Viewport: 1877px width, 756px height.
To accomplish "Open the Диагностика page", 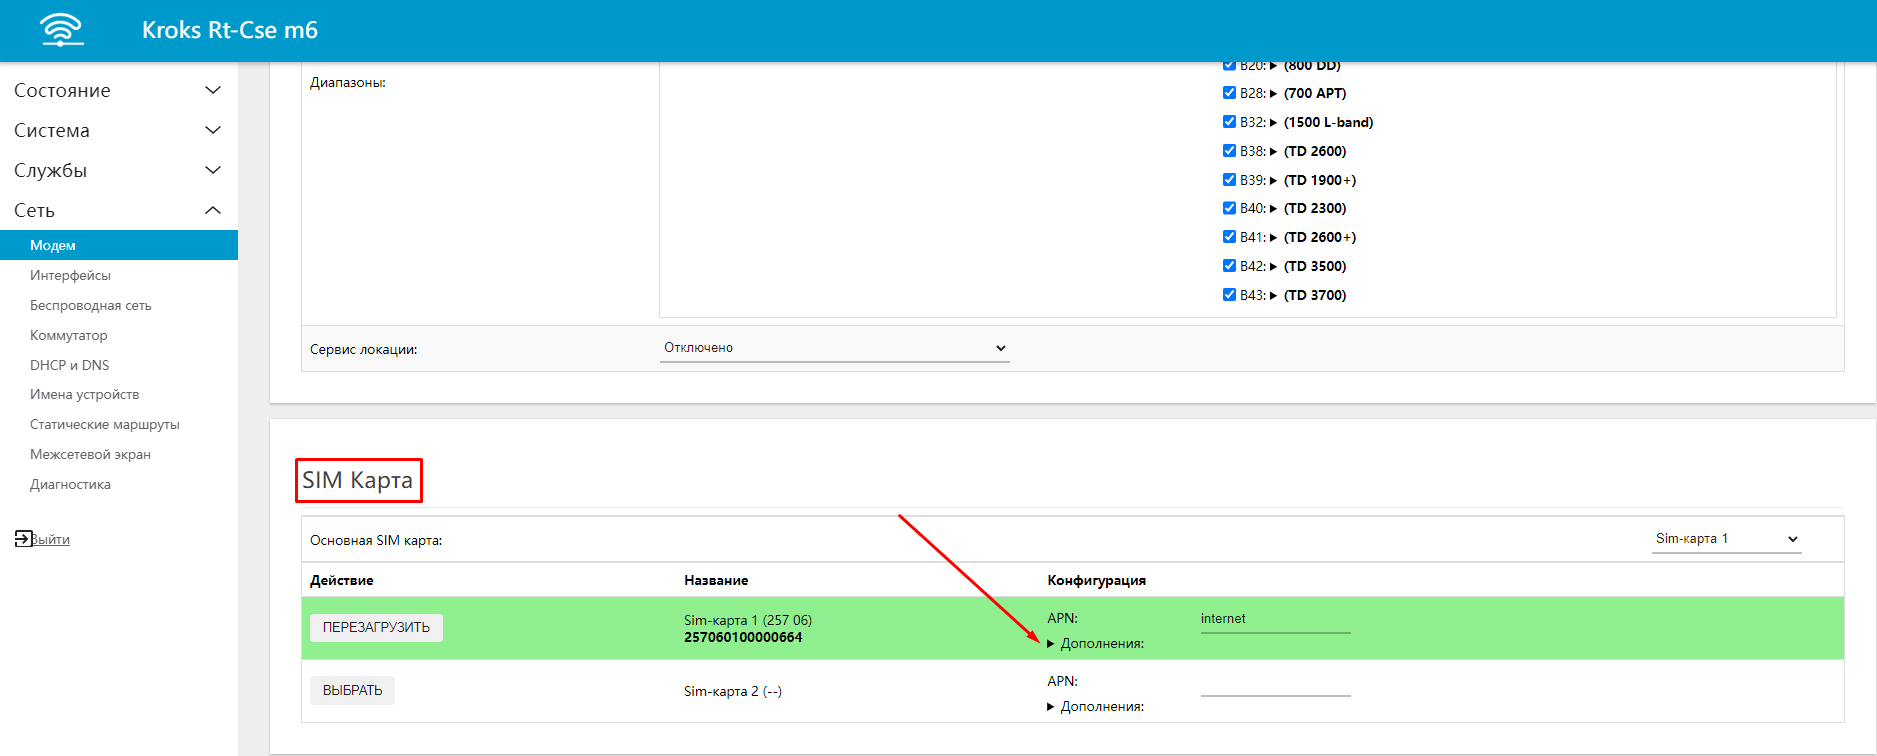I will pos(71,484).
